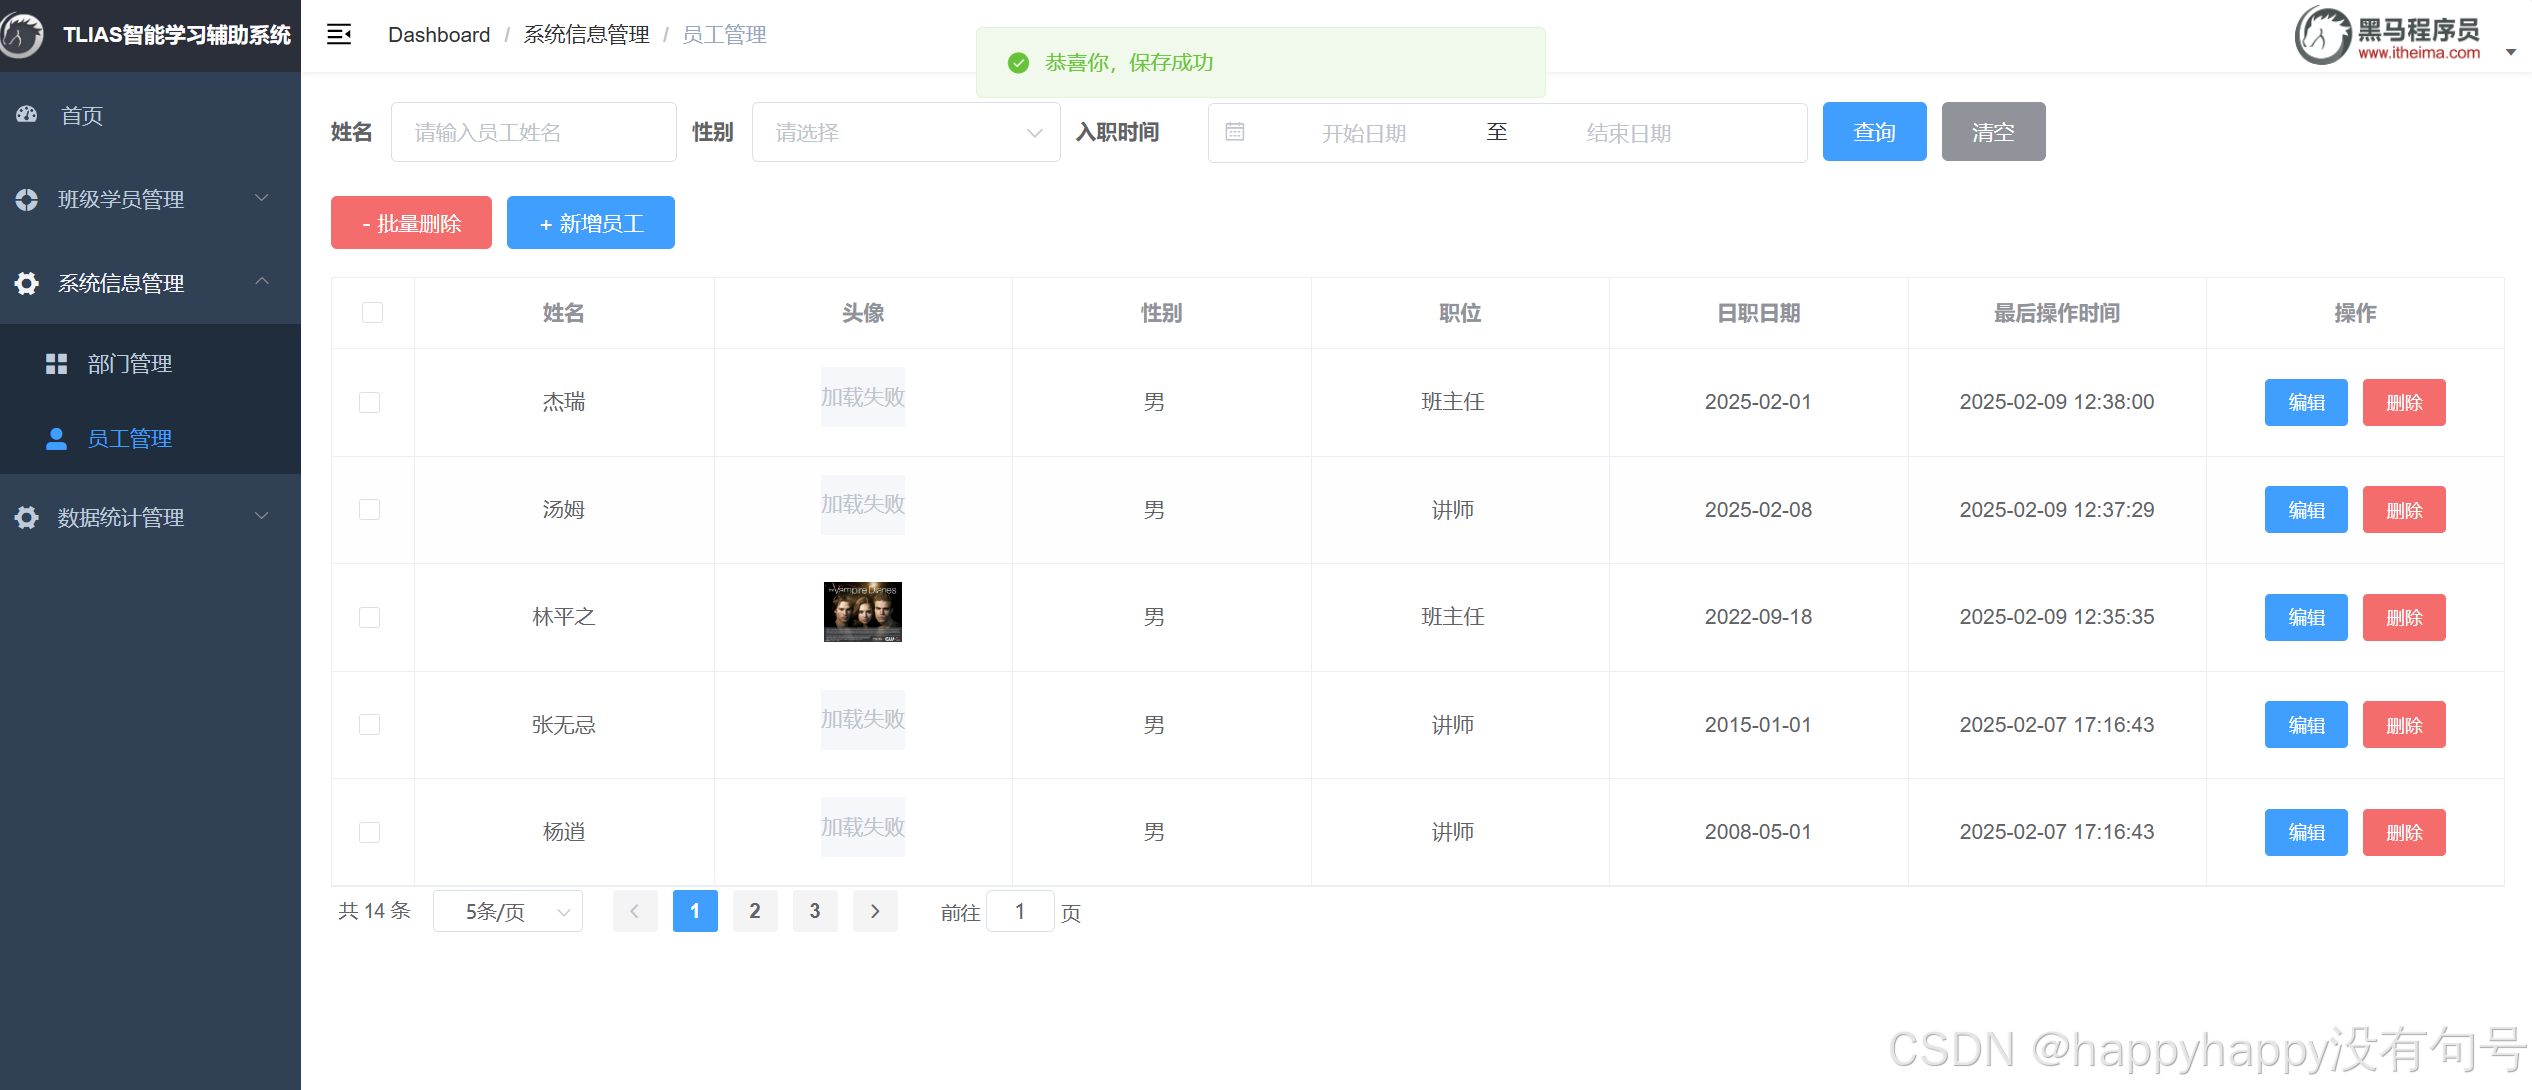Viewport: 2532px width, 1090px height.
Task: Click the gear icon beside 数据统计管理
Action: (27, 517)
